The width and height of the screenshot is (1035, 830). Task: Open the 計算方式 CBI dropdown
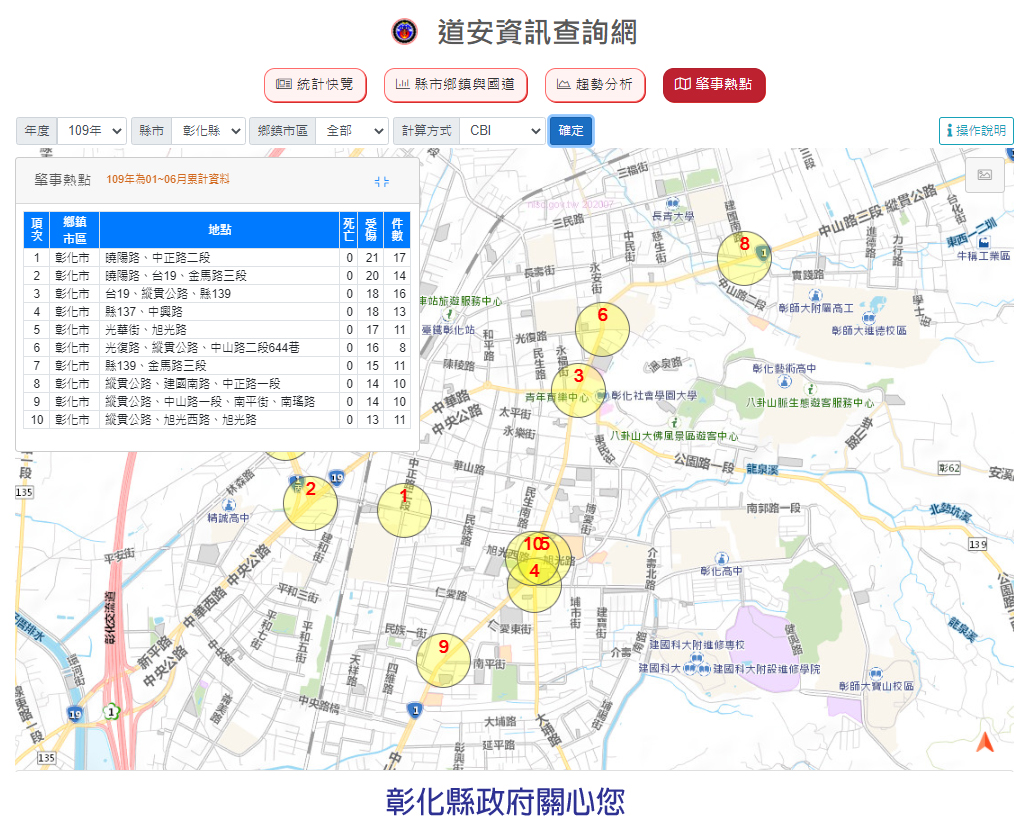point(502,131)
